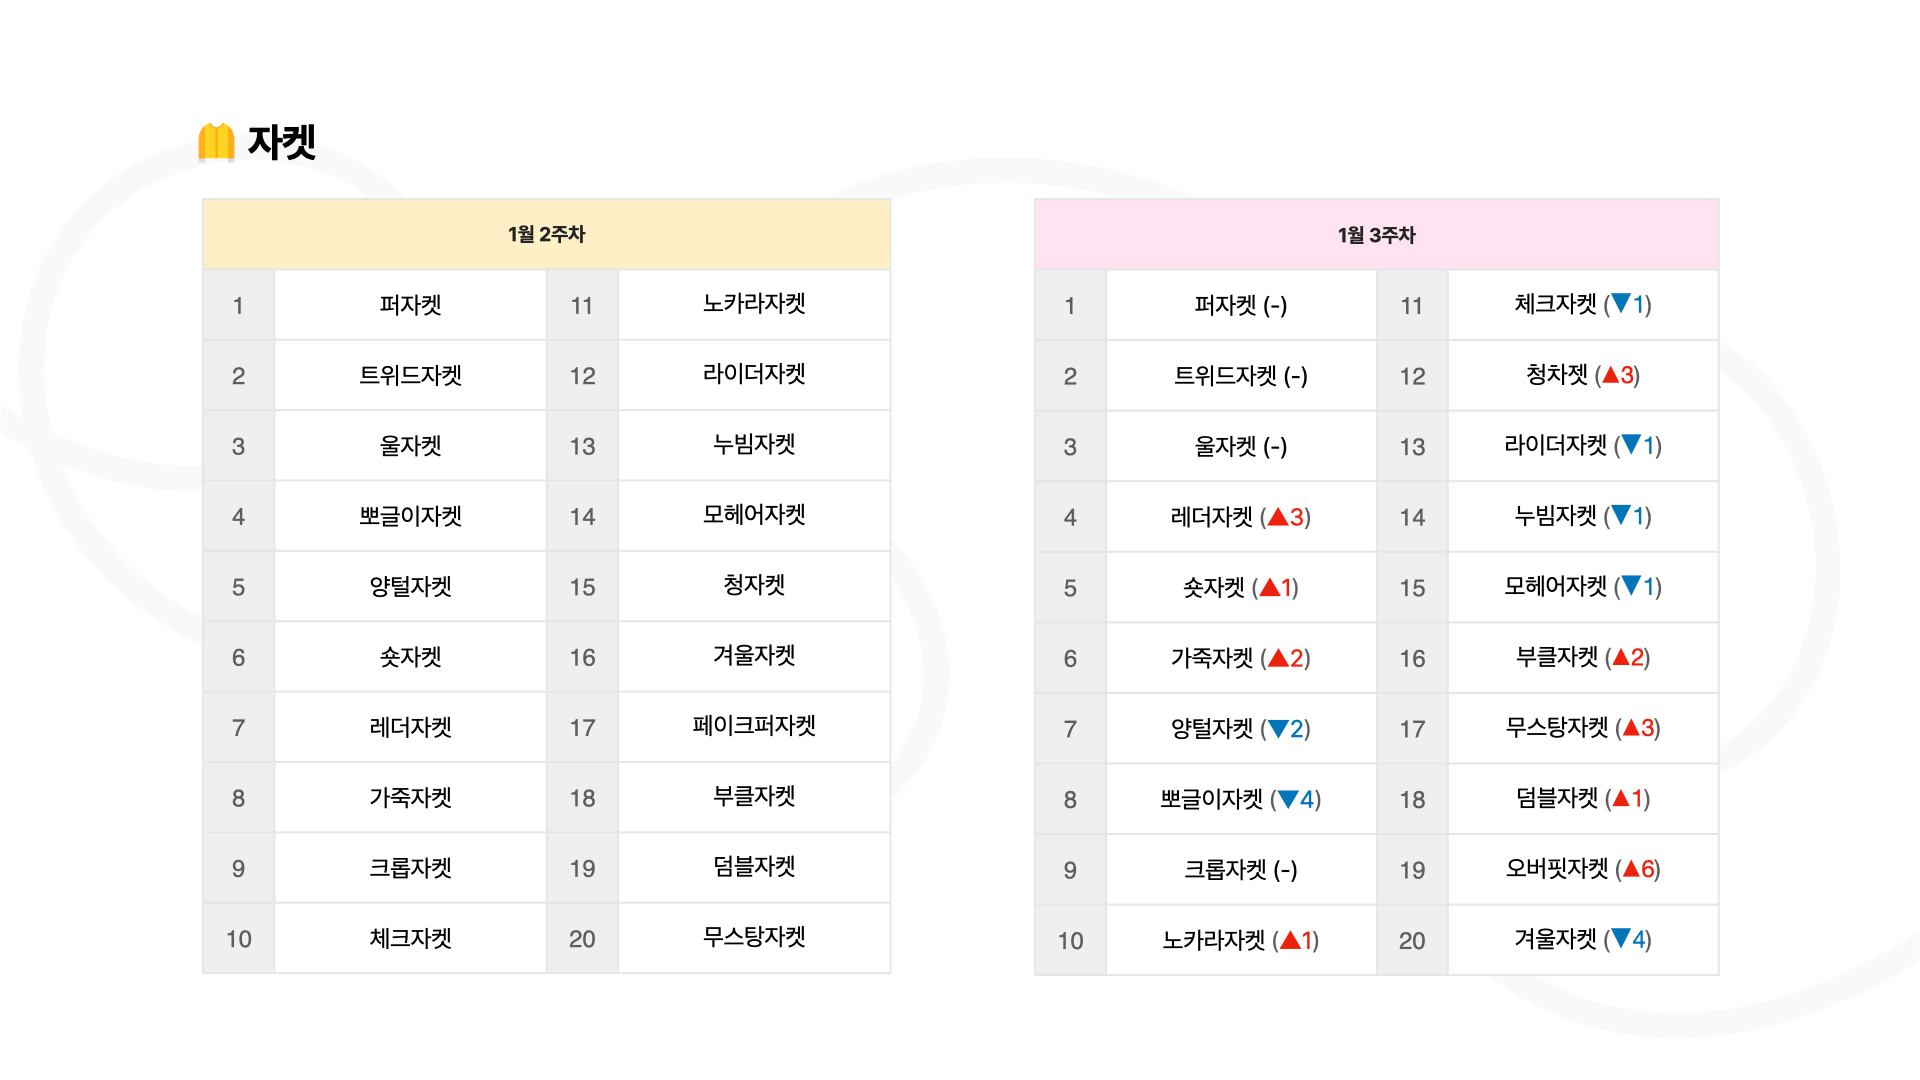This screenshot has width=1920, height=1080.
Task: Click 퍼자켓 in the 2주차 table
Action: (x=410, y=305)
